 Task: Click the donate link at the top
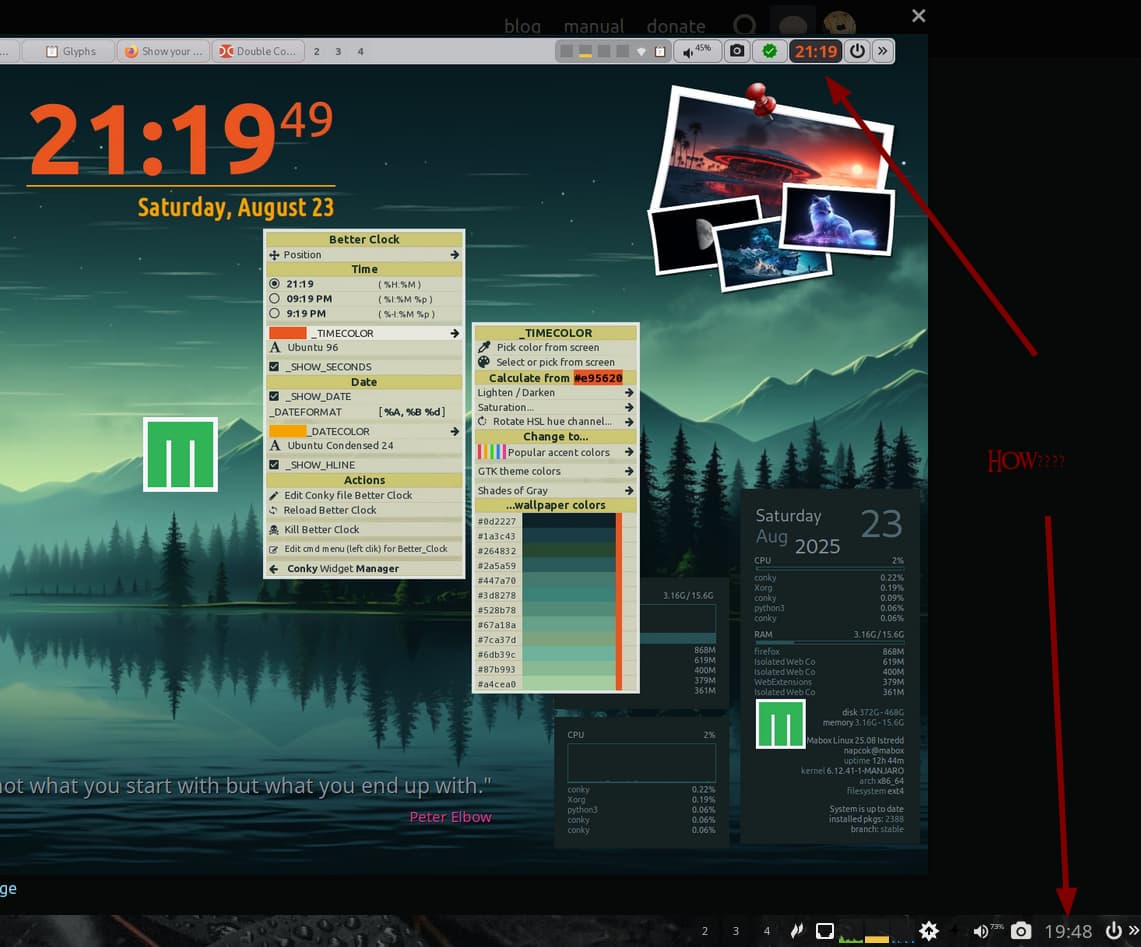coord(676,26)
